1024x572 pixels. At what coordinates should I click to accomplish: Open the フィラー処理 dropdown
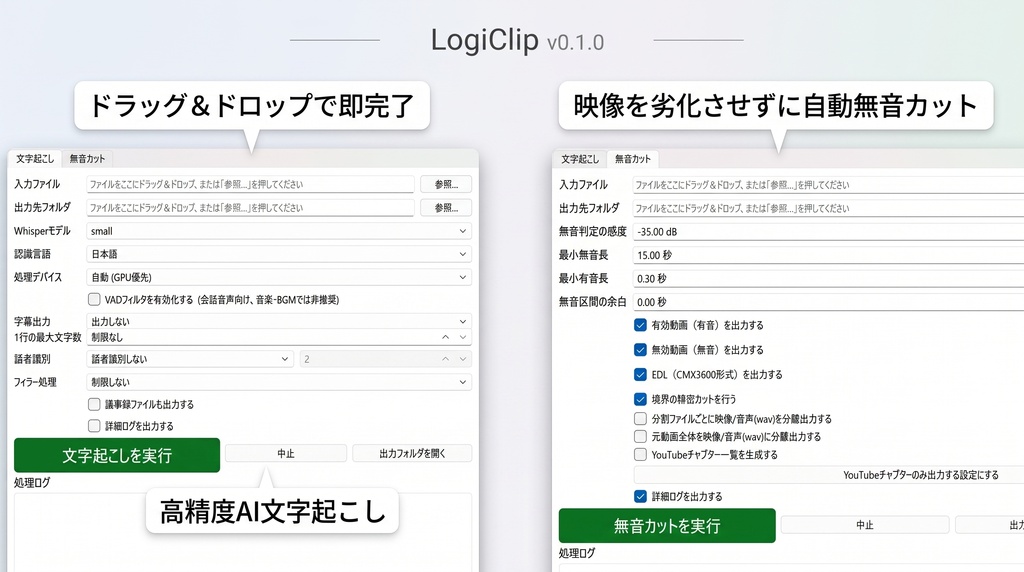click(x=279, y=382)
